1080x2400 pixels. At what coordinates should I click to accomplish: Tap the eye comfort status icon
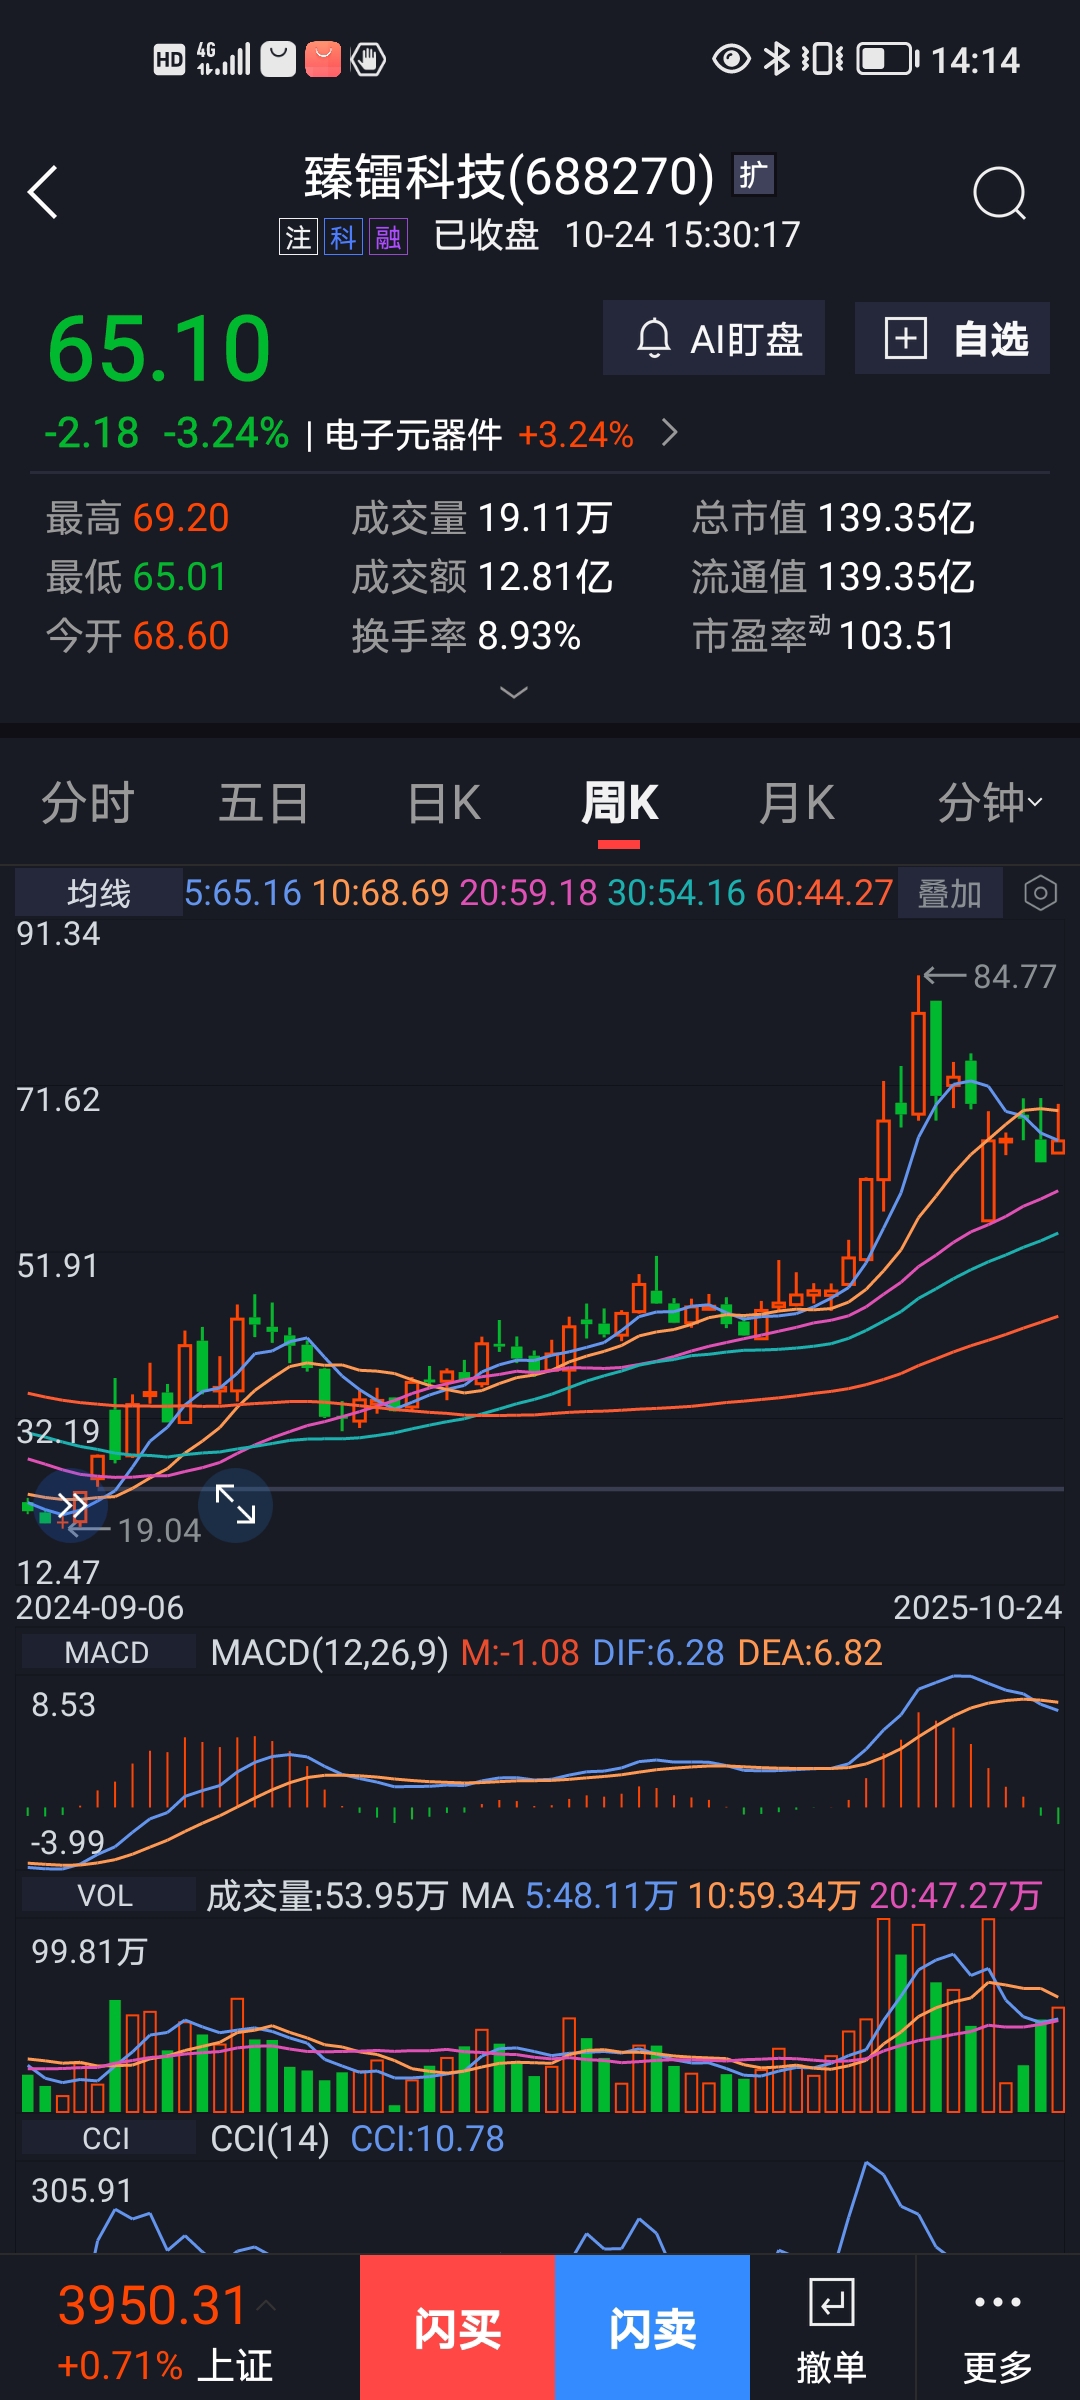[x=731, y=59]
